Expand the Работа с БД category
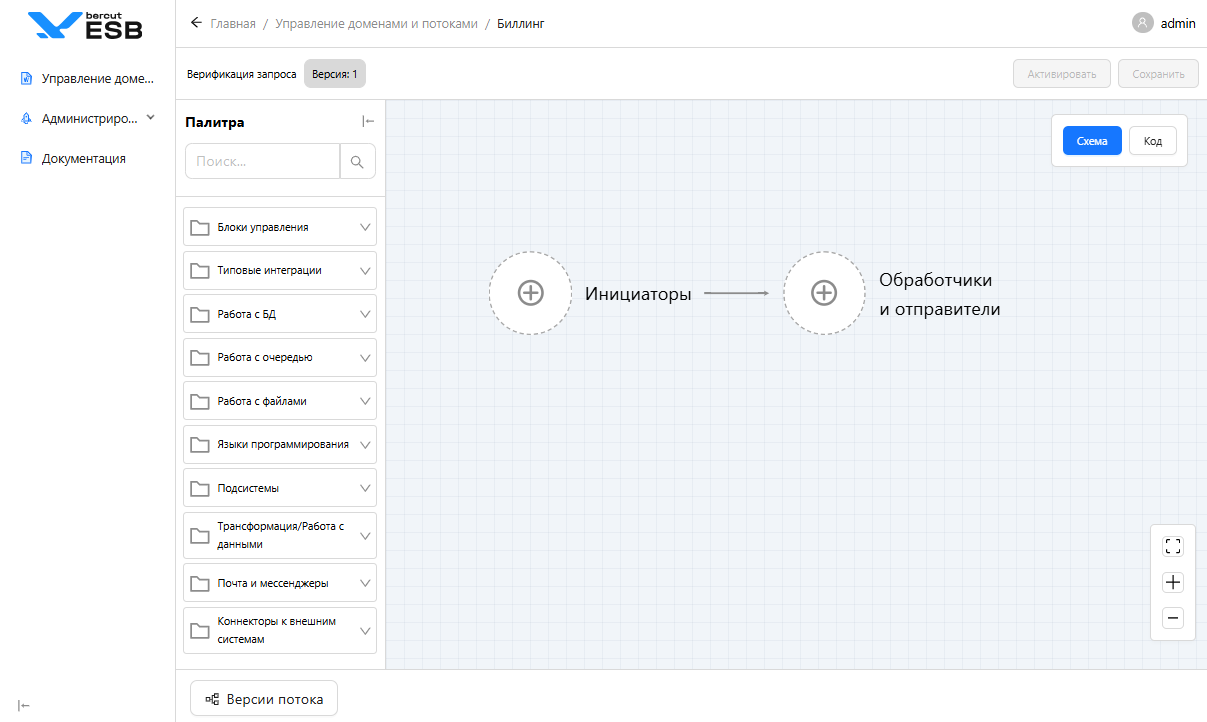 [x=280, y=314]
